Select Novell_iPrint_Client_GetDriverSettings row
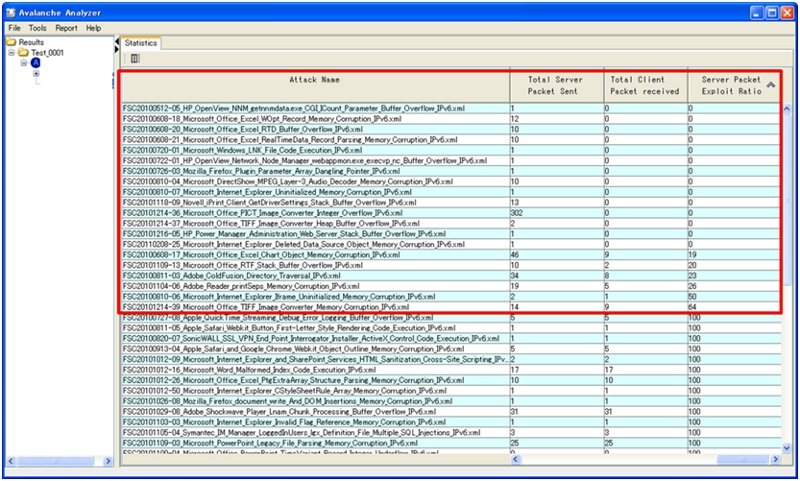 (x=451, y=202)
